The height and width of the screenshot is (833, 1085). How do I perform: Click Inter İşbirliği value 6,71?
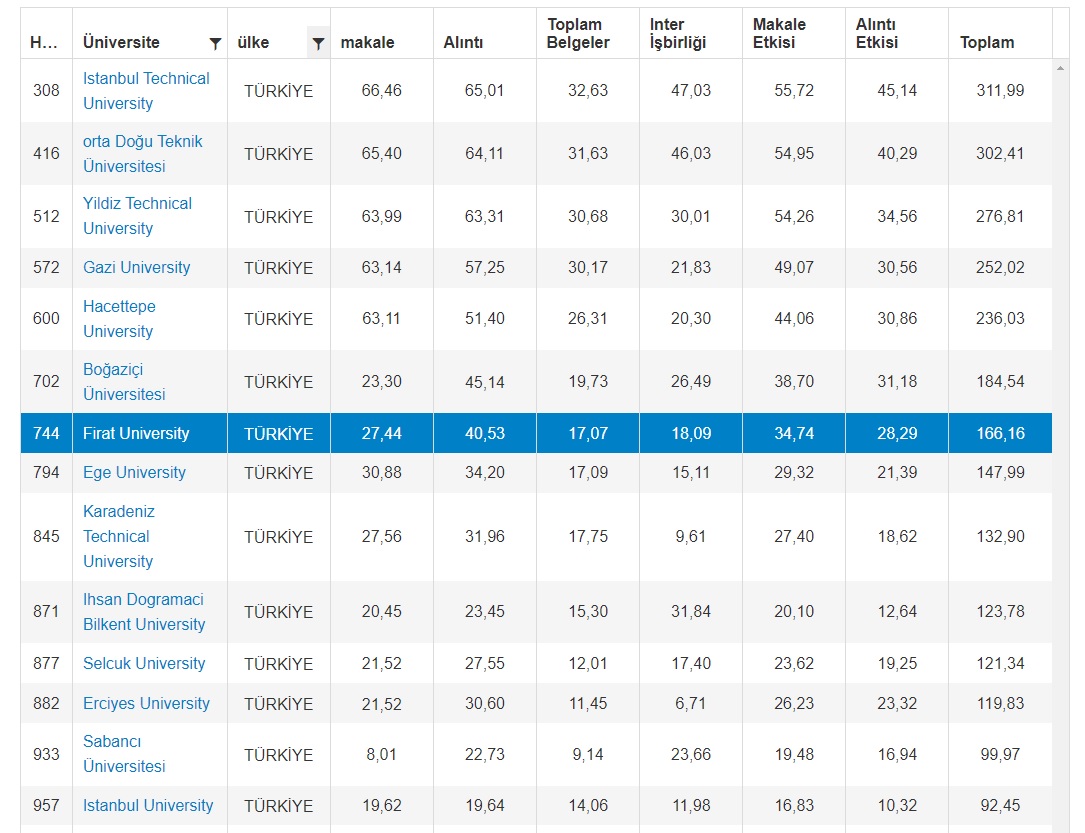691,703
